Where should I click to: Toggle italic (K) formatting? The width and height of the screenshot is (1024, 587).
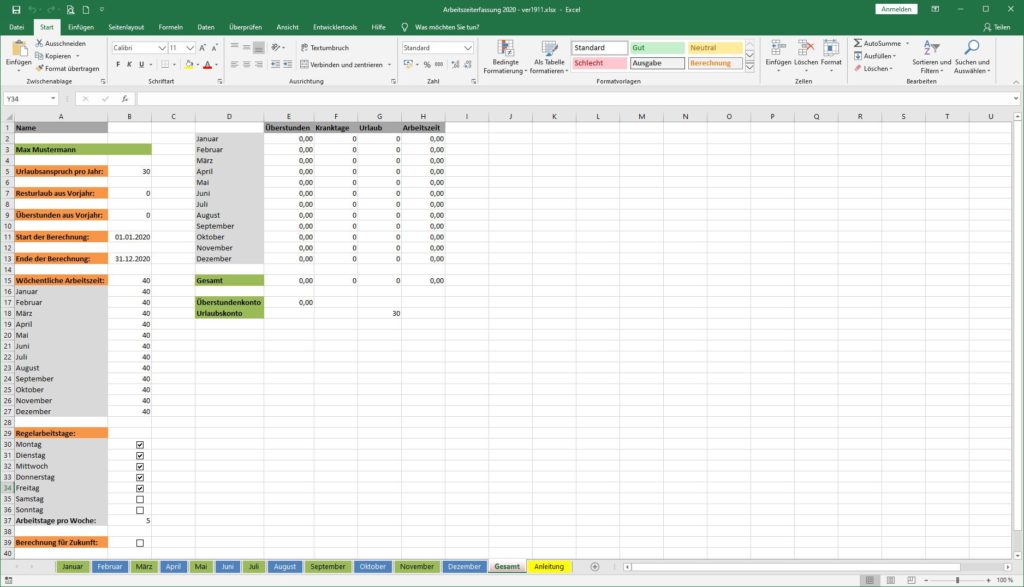click(129, 65)
